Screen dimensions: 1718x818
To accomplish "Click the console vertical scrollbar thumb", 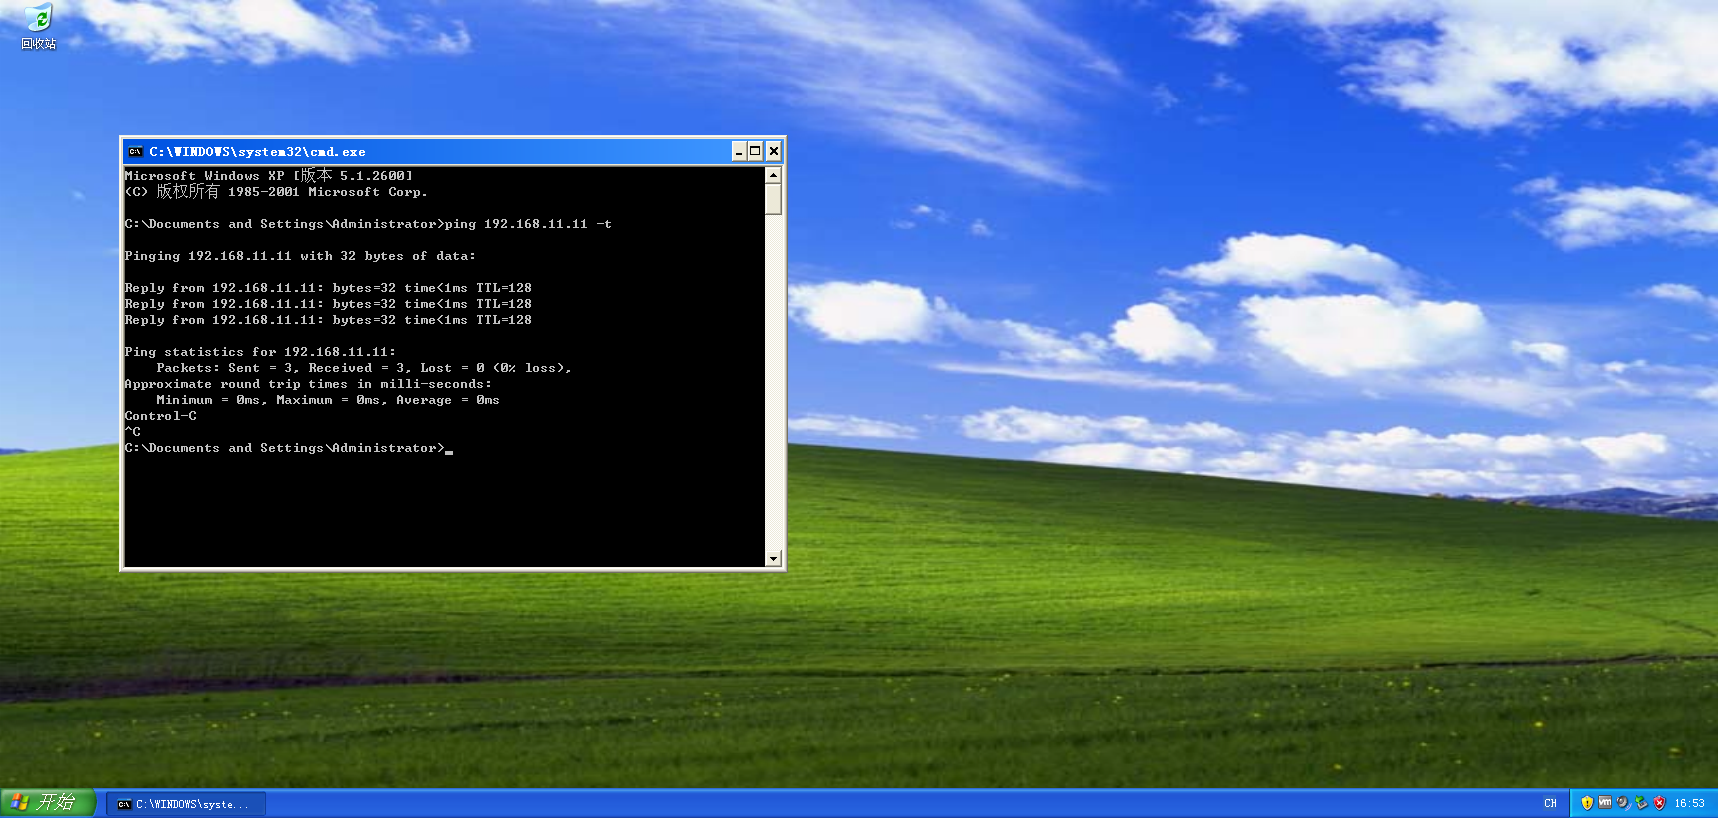I will (773, 198).
